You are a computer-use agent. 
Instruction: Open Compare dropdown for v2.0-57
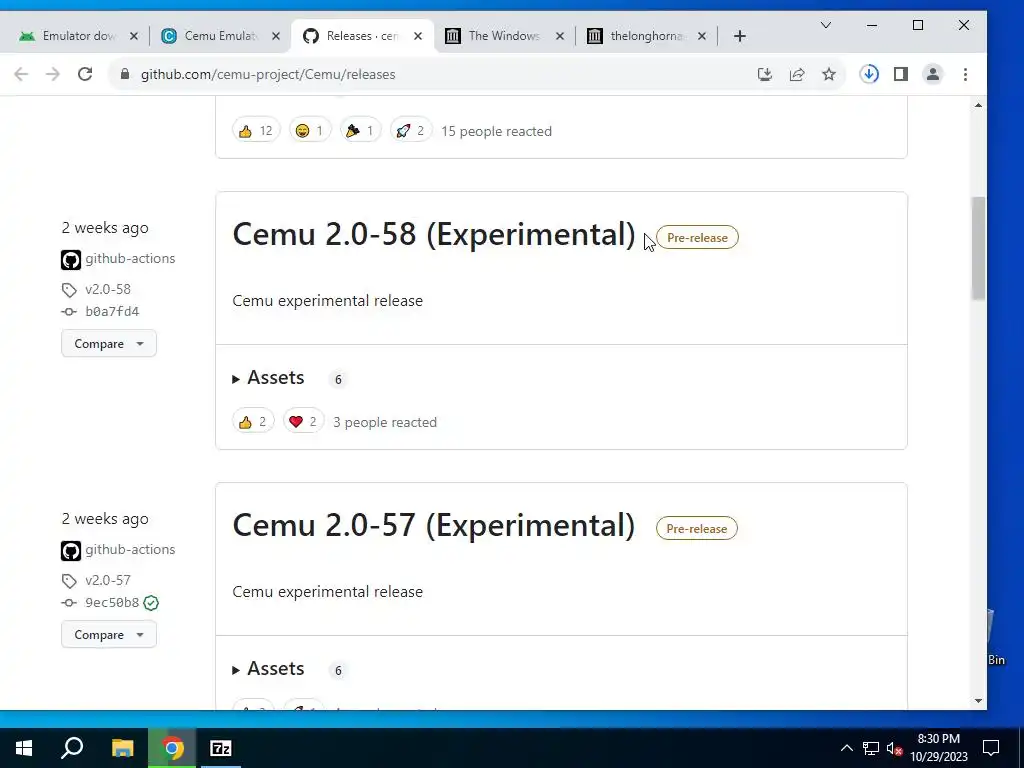point(108,635)
